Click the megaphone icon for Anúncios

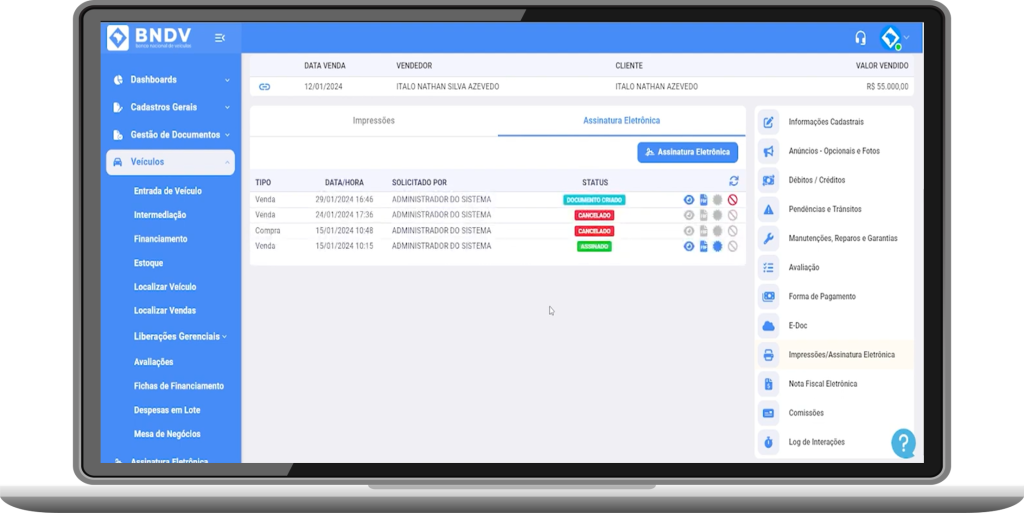point(768,152)
